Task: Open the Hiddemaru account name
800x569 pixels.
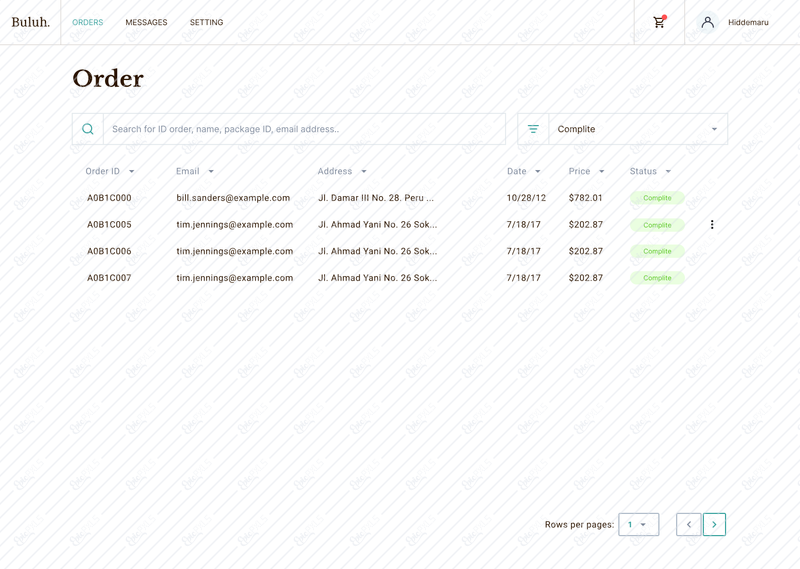Action: pyautogui.click(x=748, y=22)
